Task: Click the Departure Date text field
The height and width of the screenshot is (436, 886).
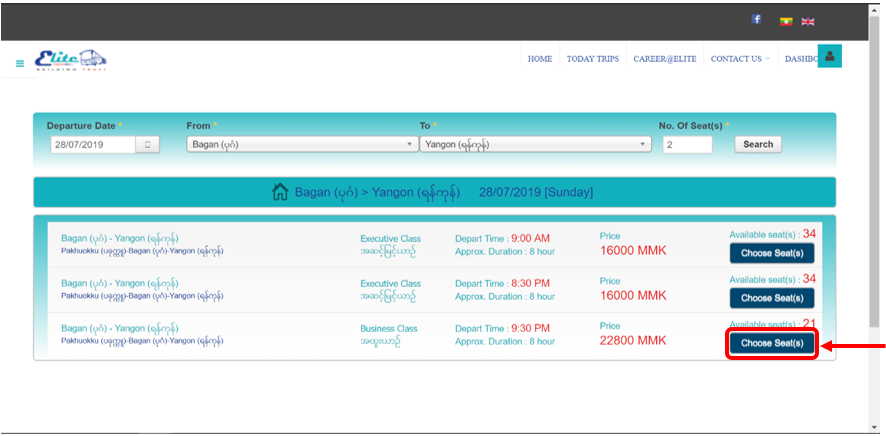Action: (x=92, y=144)
